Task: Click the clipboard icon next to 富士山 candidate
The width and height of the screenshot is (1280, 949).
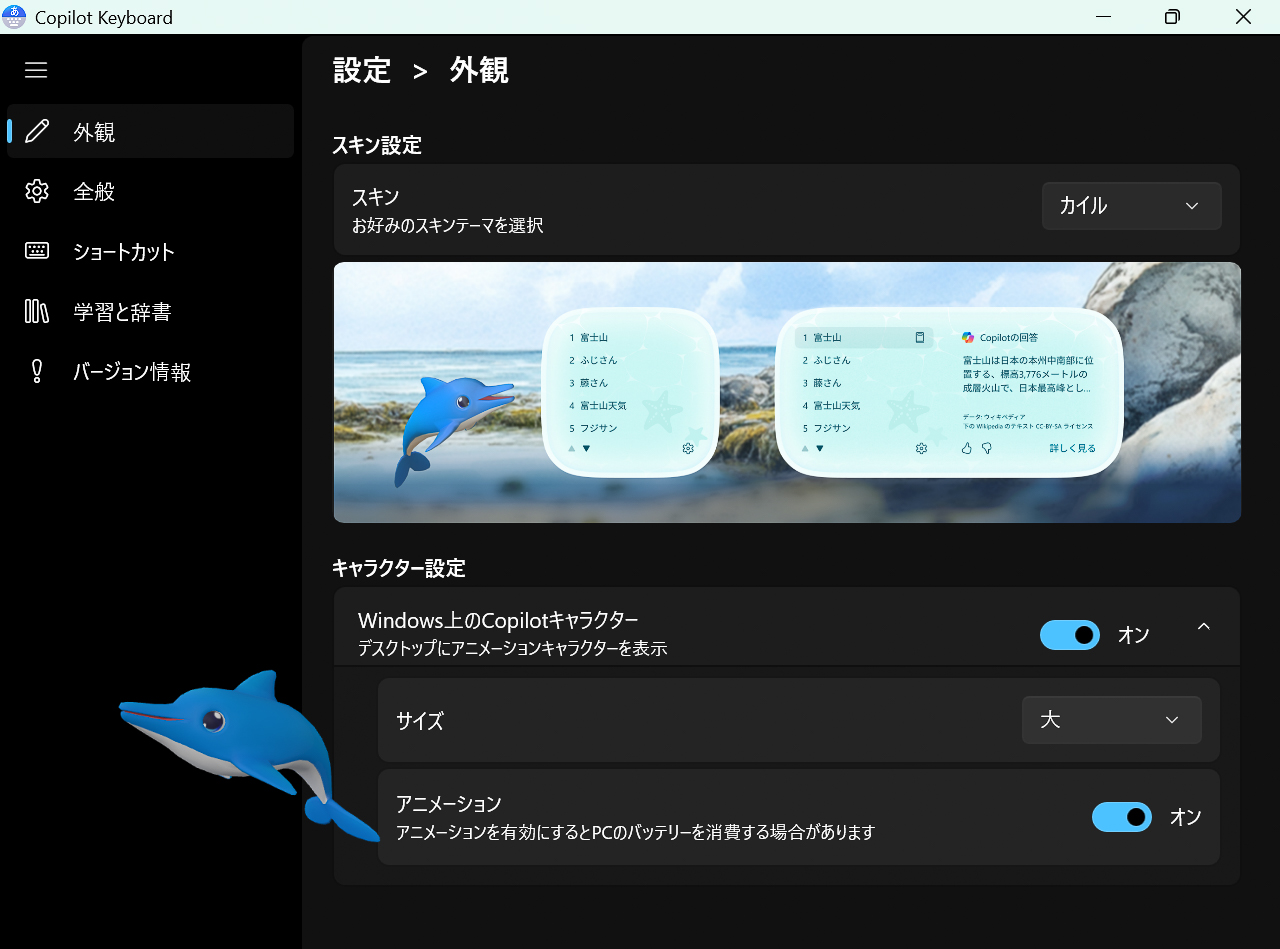Action: [919, 337]
